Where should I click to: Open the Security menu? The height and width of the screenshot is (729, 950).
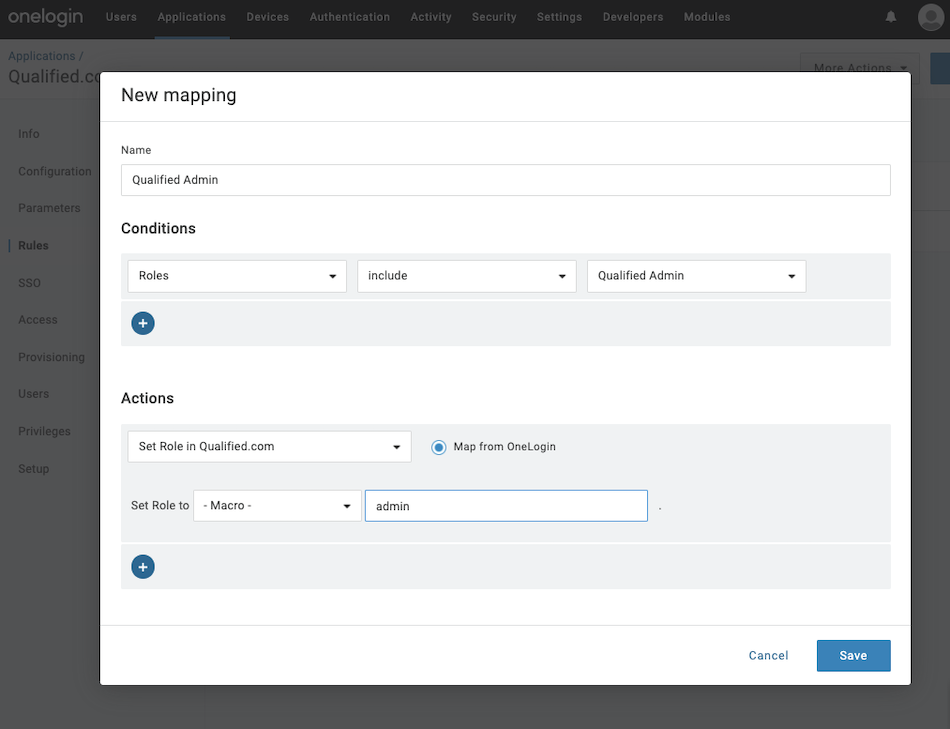(494, 17)
